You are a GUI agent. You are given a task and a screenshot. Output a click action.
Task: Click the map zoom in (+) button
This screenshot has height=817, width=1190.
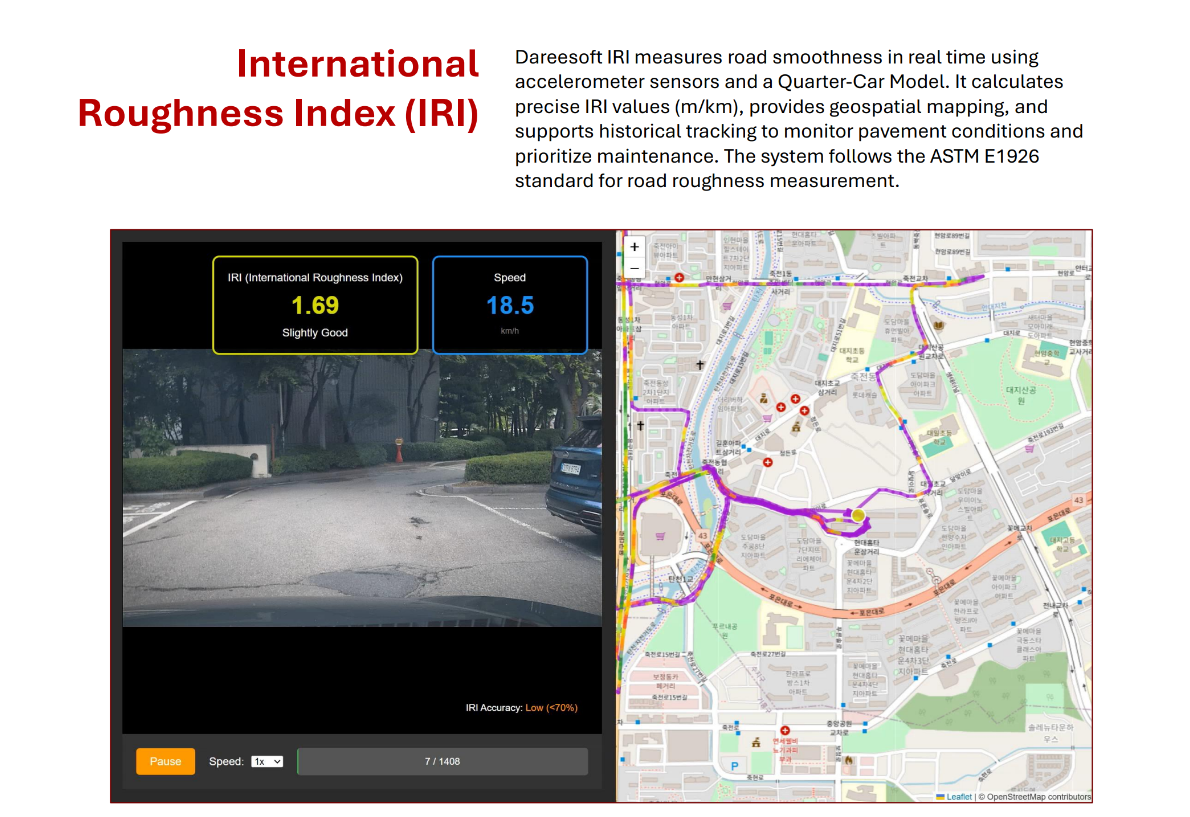634,247
